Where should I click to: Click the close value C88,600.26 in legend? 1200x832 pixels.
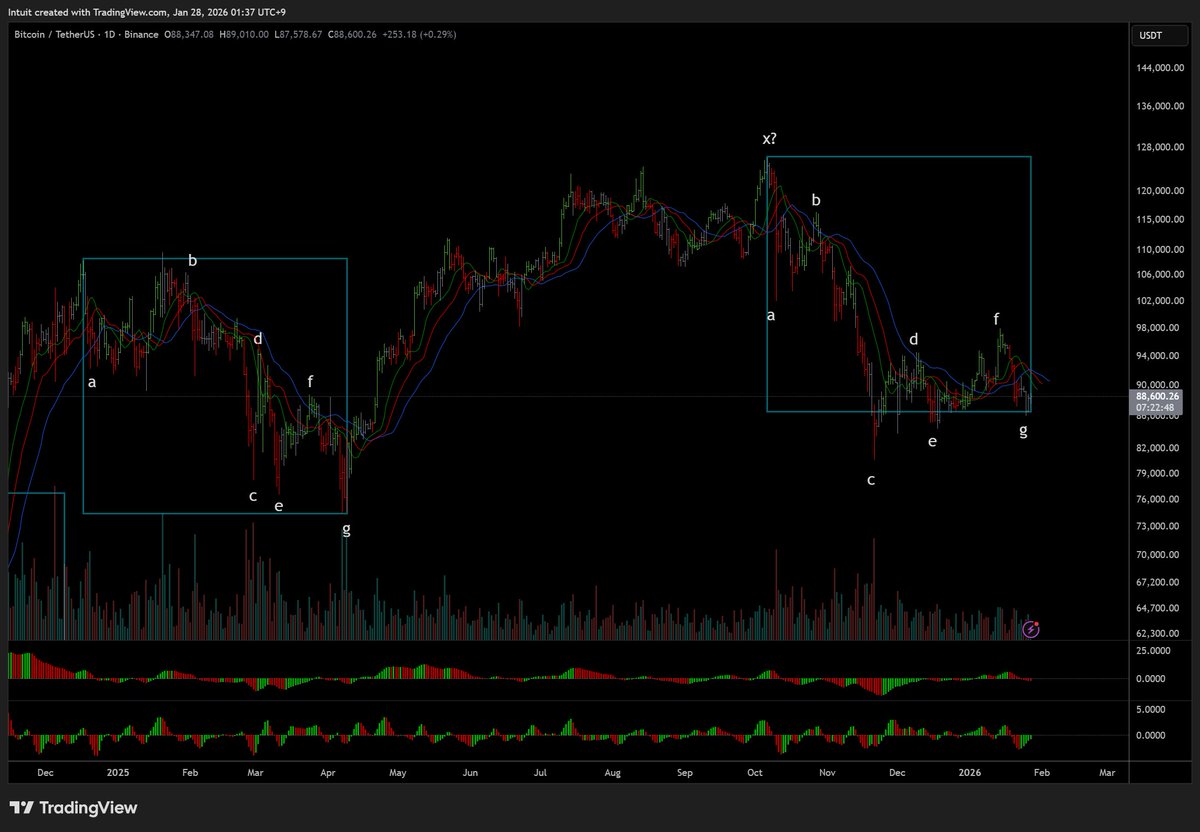[x=352, y=35]
